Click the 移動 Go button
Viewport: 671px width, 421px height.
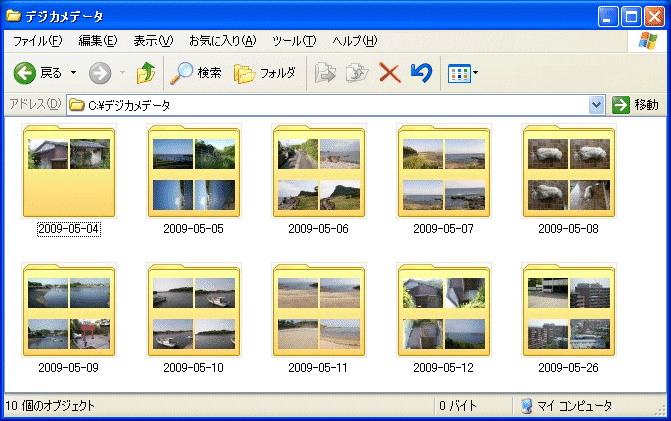[635, 105]
